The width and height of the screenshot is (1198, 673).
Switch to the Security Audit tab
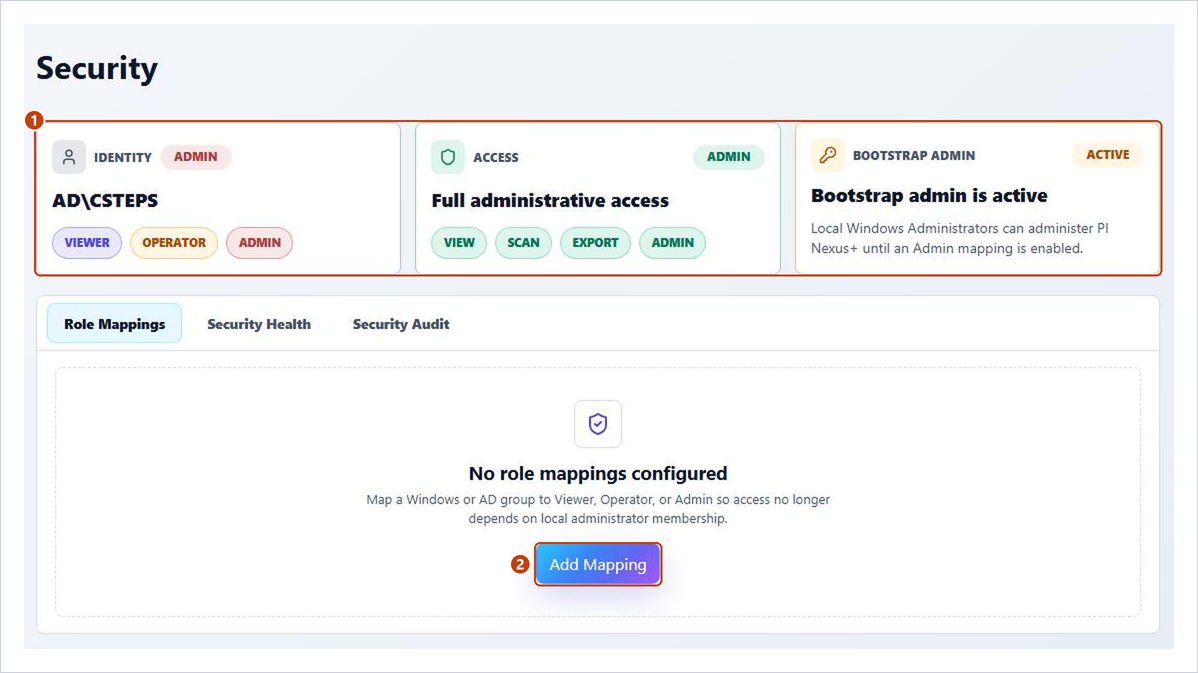click(x=401, y=324)
